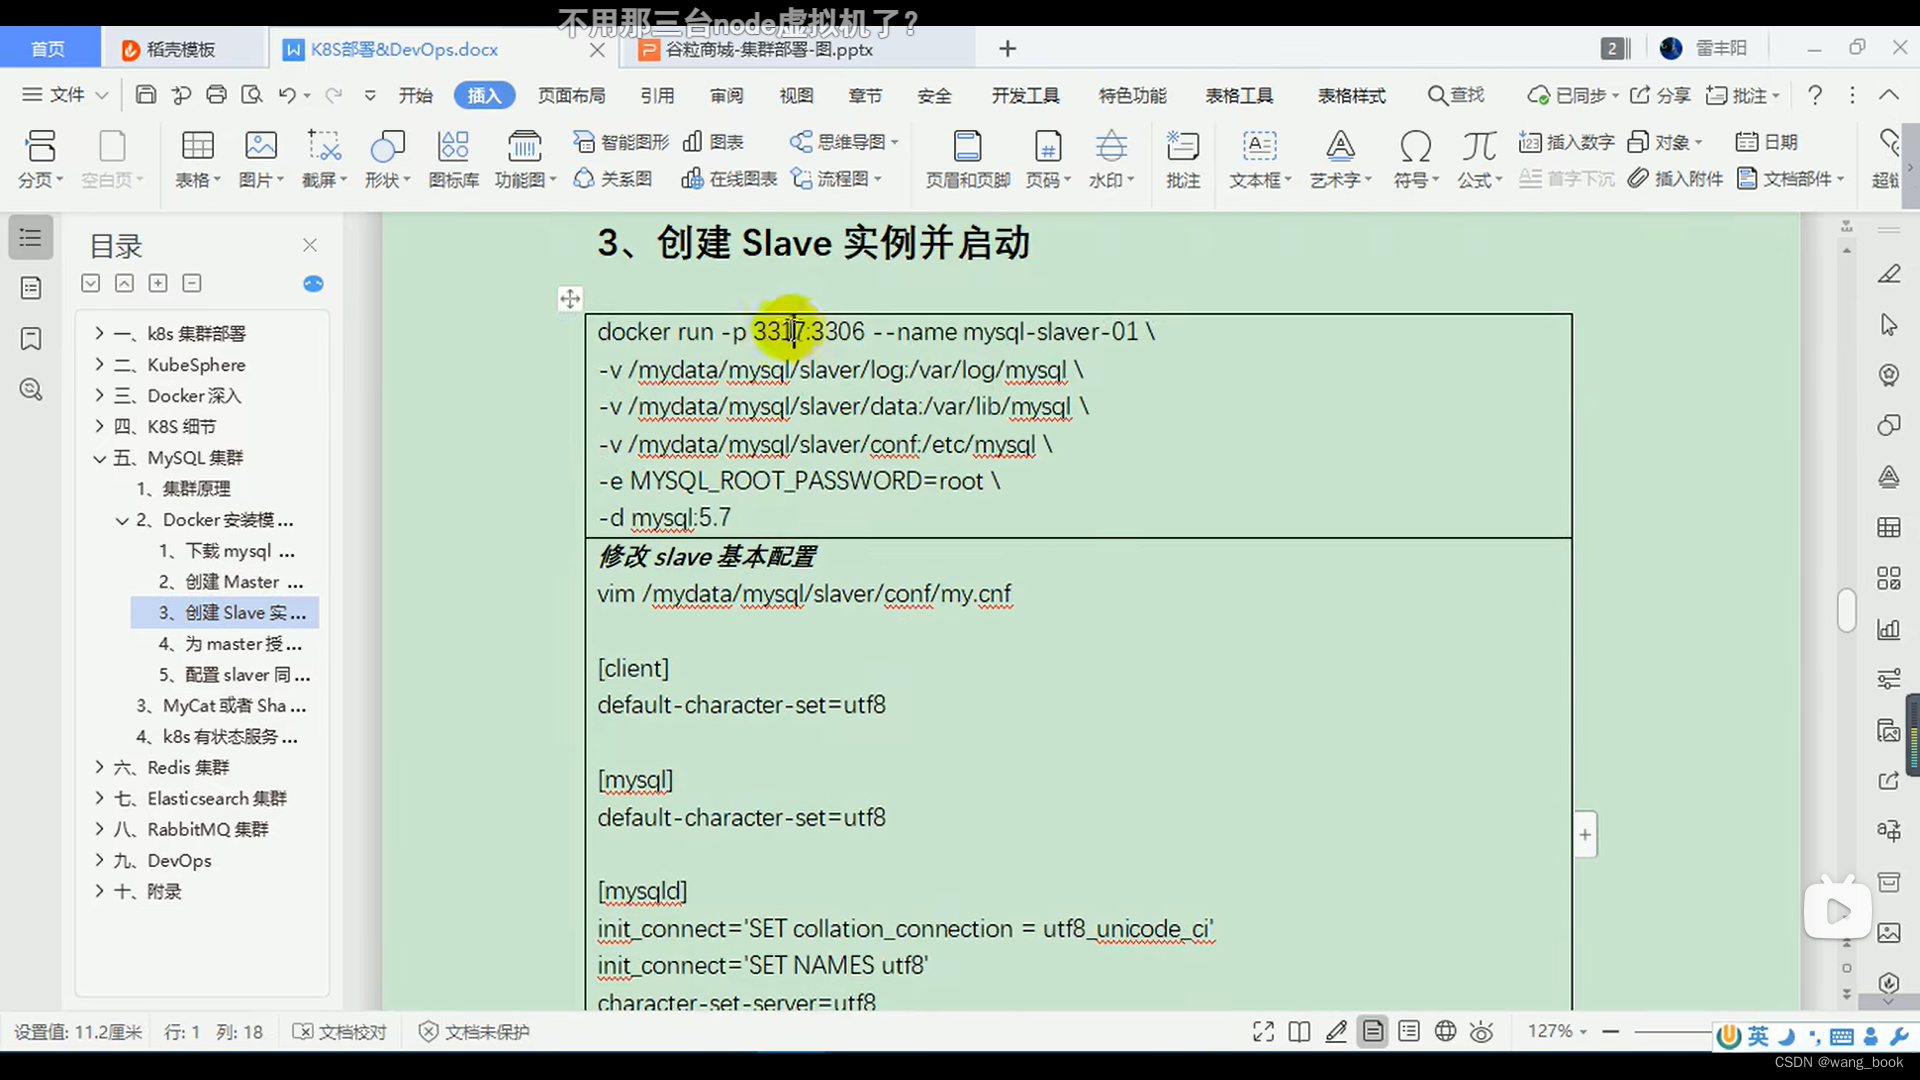Toggle full screen view in status bar

1263,1031
